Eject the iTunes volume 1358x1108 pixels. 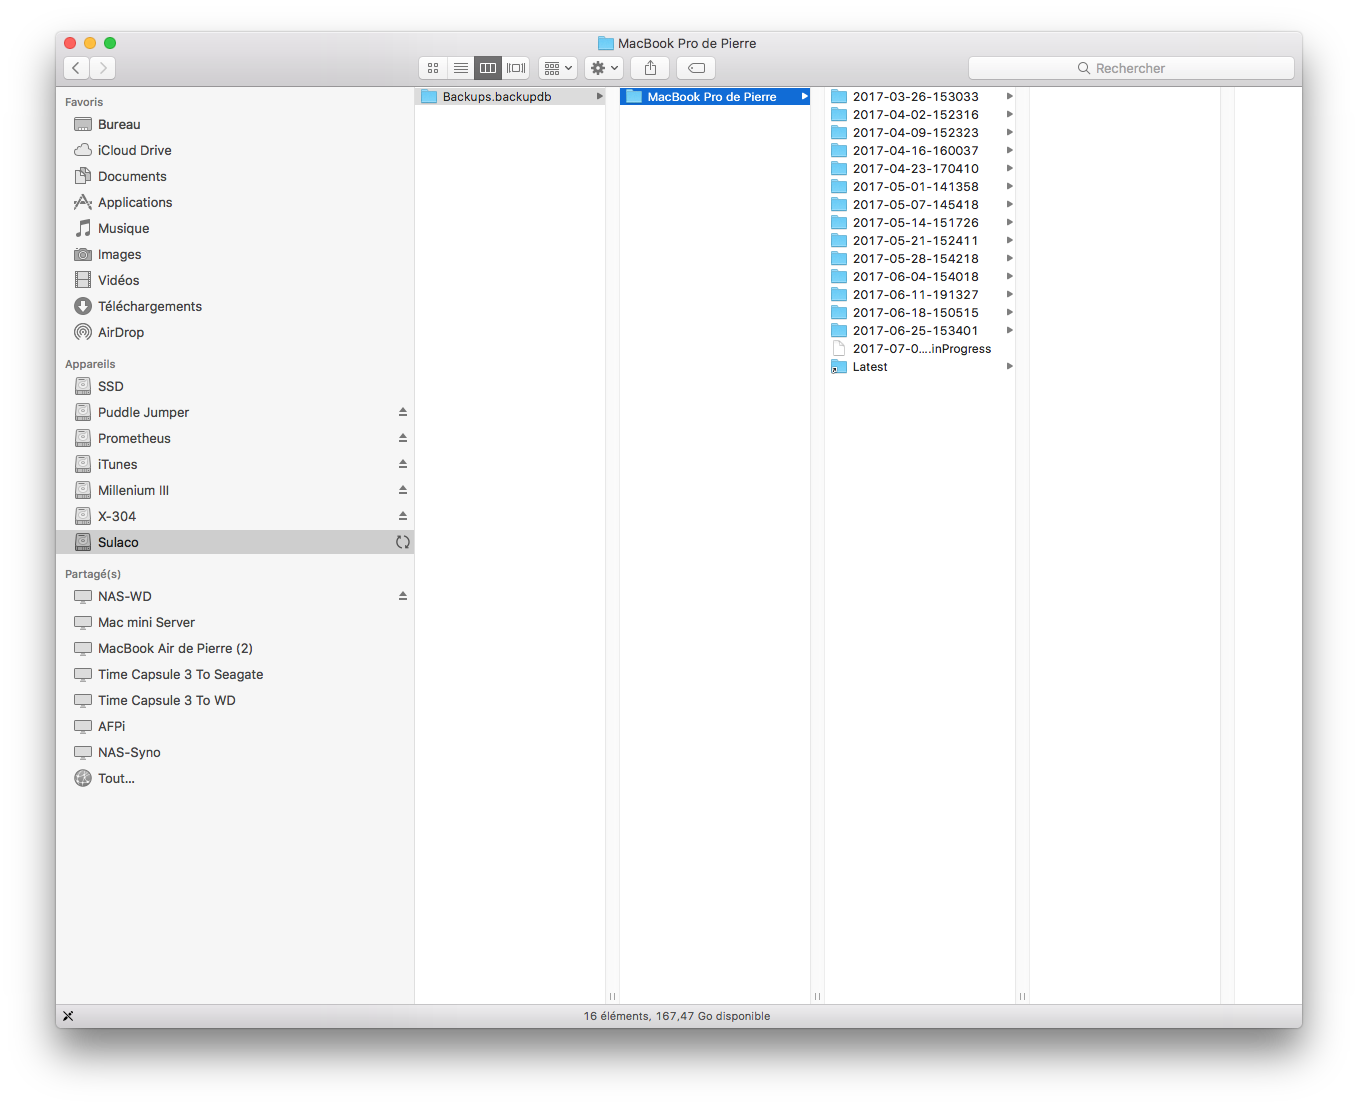click(403, 464)
